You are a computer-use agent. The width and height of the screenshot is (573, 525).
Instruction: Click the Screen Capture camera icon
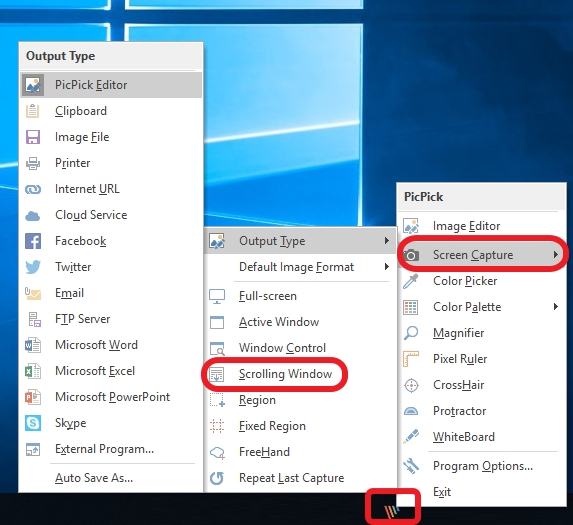coord(411,255)
